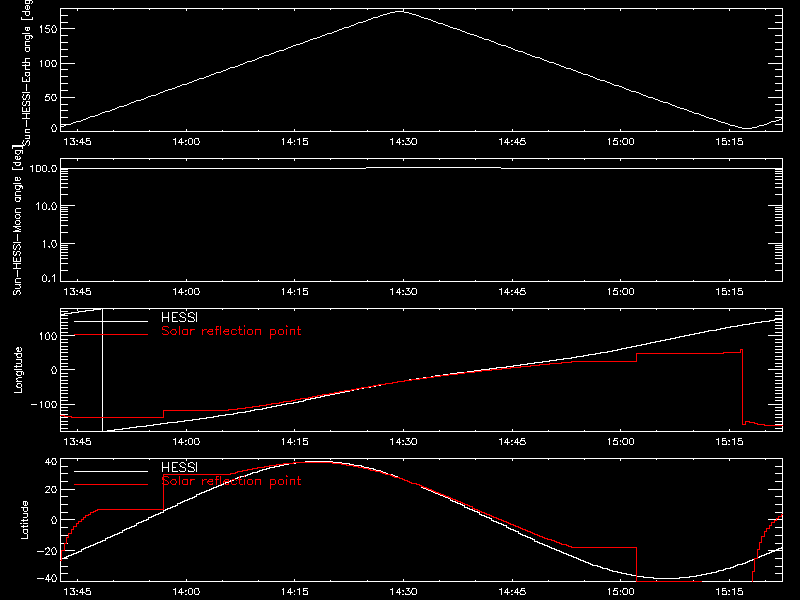
Task: Click the 10.0 tick on Moon angle axis
Action: click(46, 206)
